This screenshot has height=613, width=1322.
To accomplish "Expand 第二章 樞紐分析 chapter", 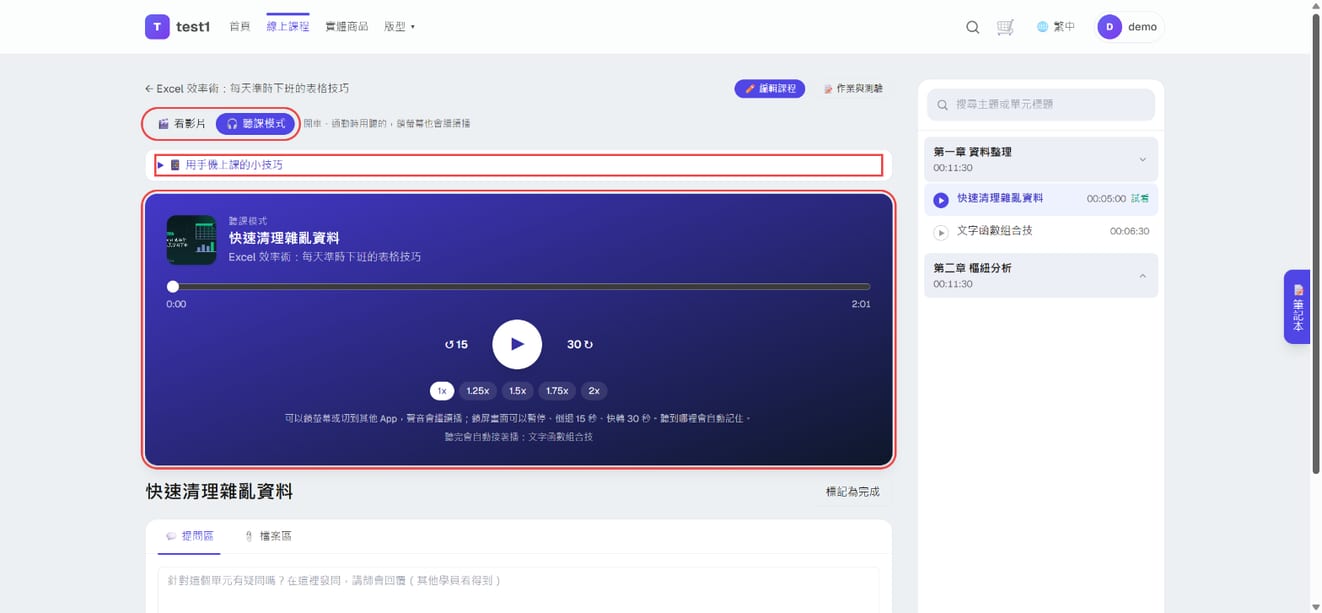I will (x=1041, y=275).
